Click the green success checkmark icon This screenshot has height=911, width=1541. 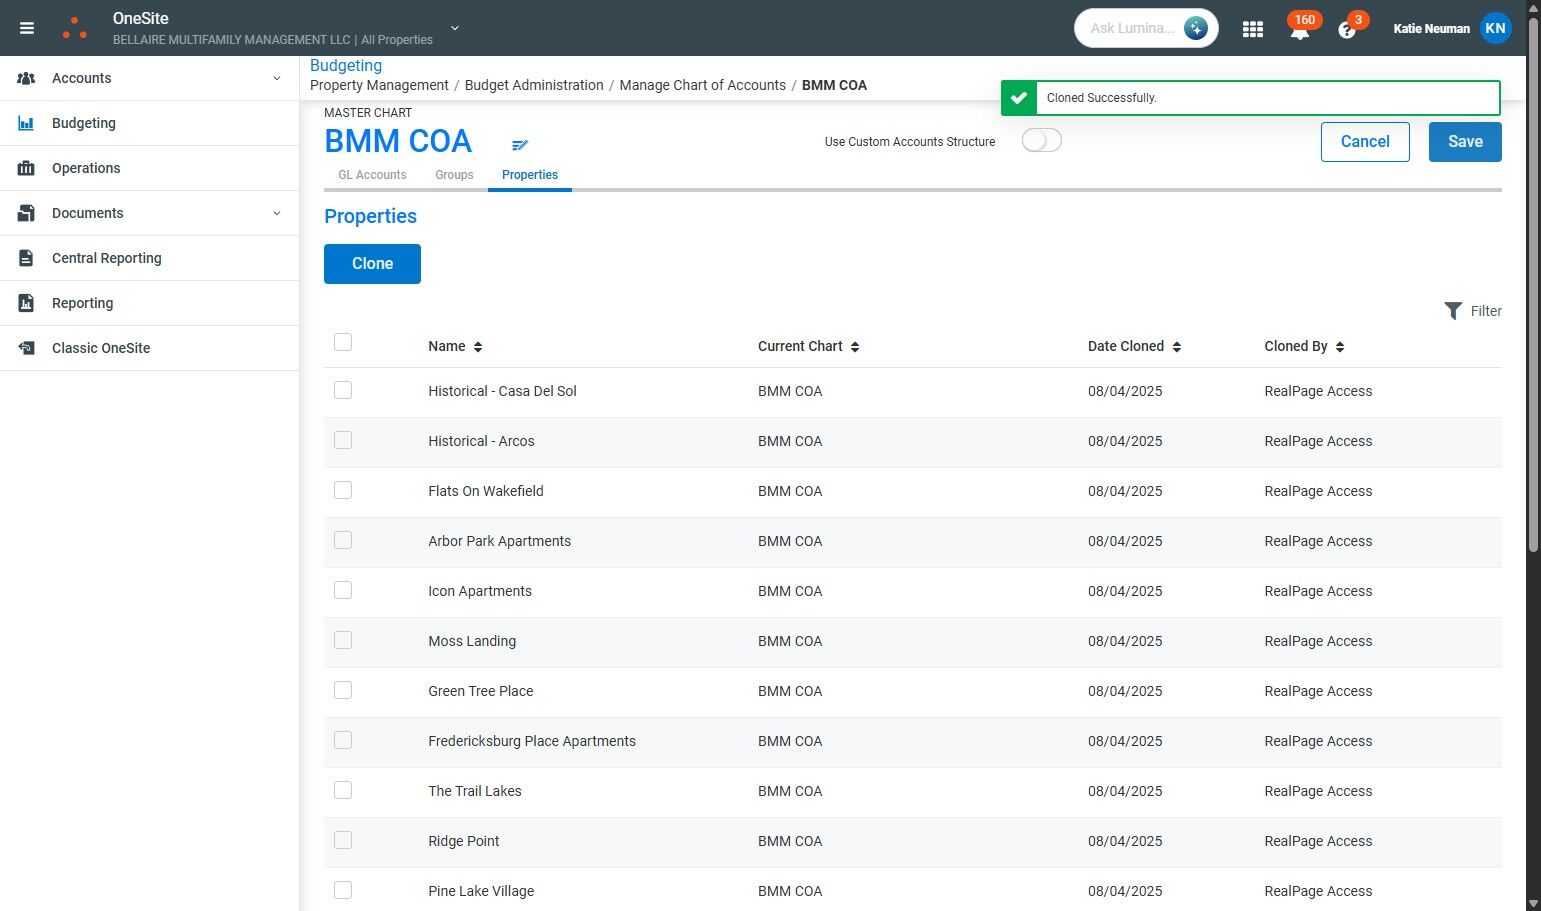pos(1019,98)
